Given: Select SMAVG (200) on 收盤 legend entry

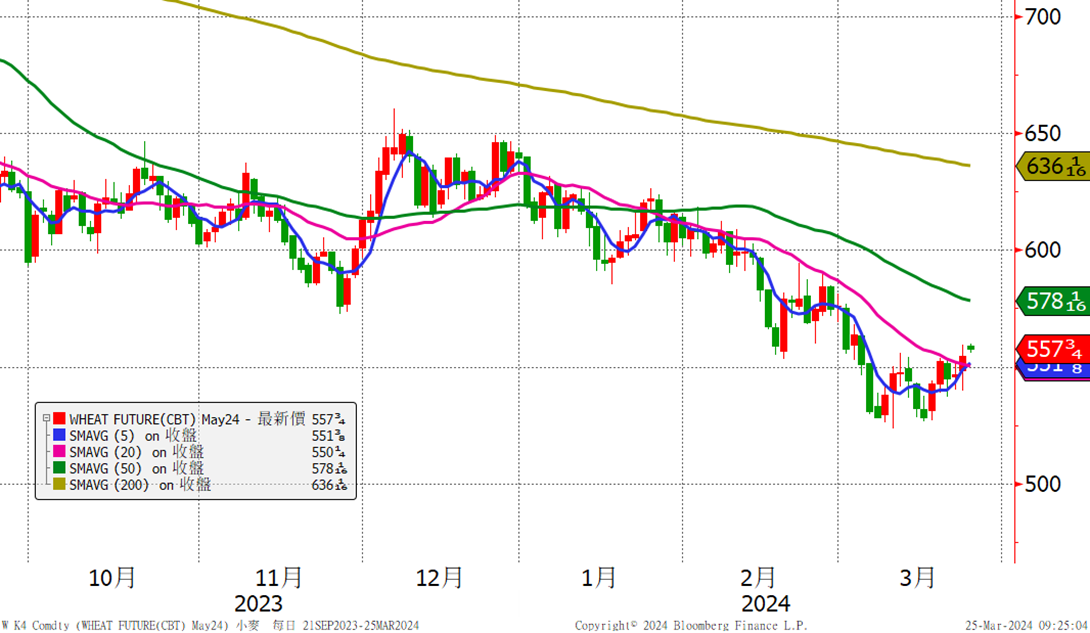Looking at the screenshot, I should pyautogui.click(x=140, y=484).
